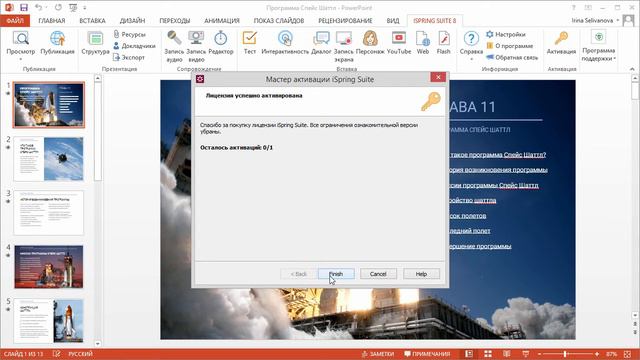Open Support program (Программа поддержки) dropdown
Viewport: 640px width, 360px height.
pyautogui.click(x=598, y=46)
